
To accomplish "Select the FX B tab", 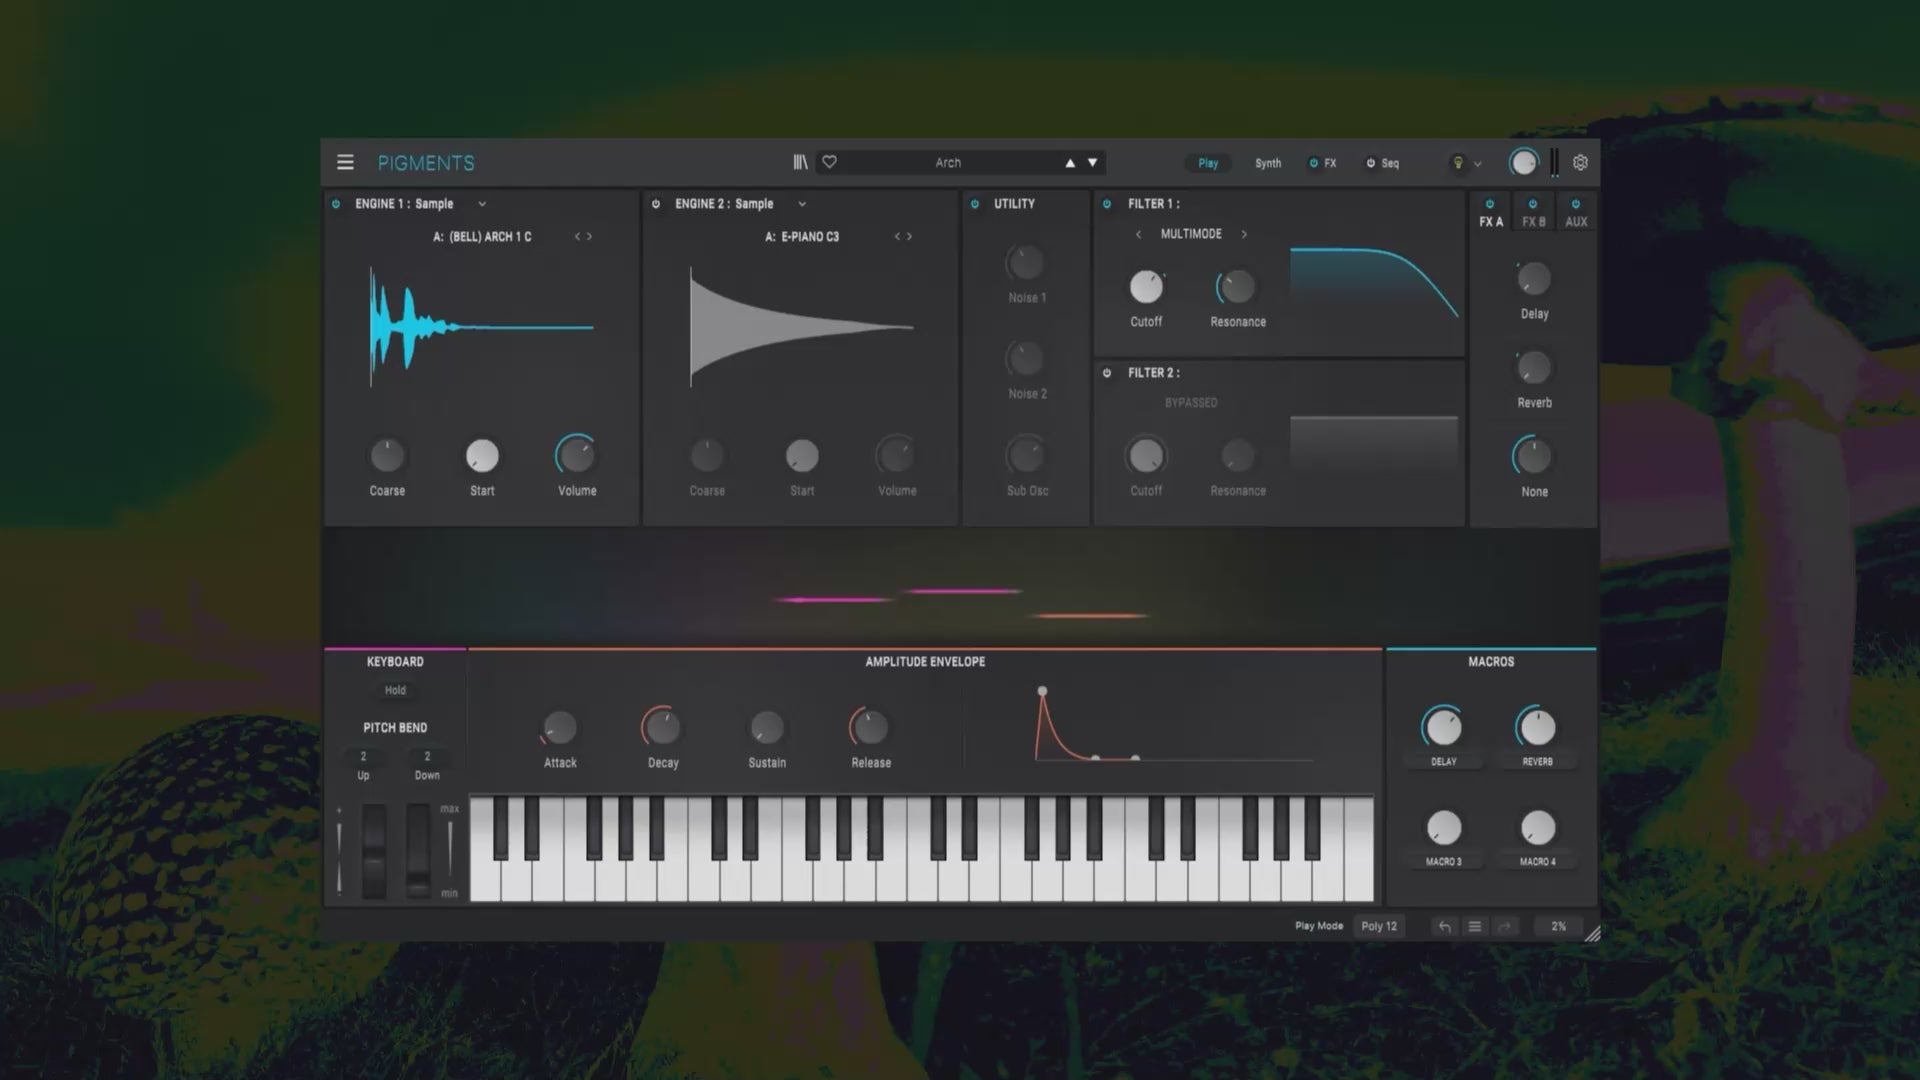I will tap(1533, 221).
